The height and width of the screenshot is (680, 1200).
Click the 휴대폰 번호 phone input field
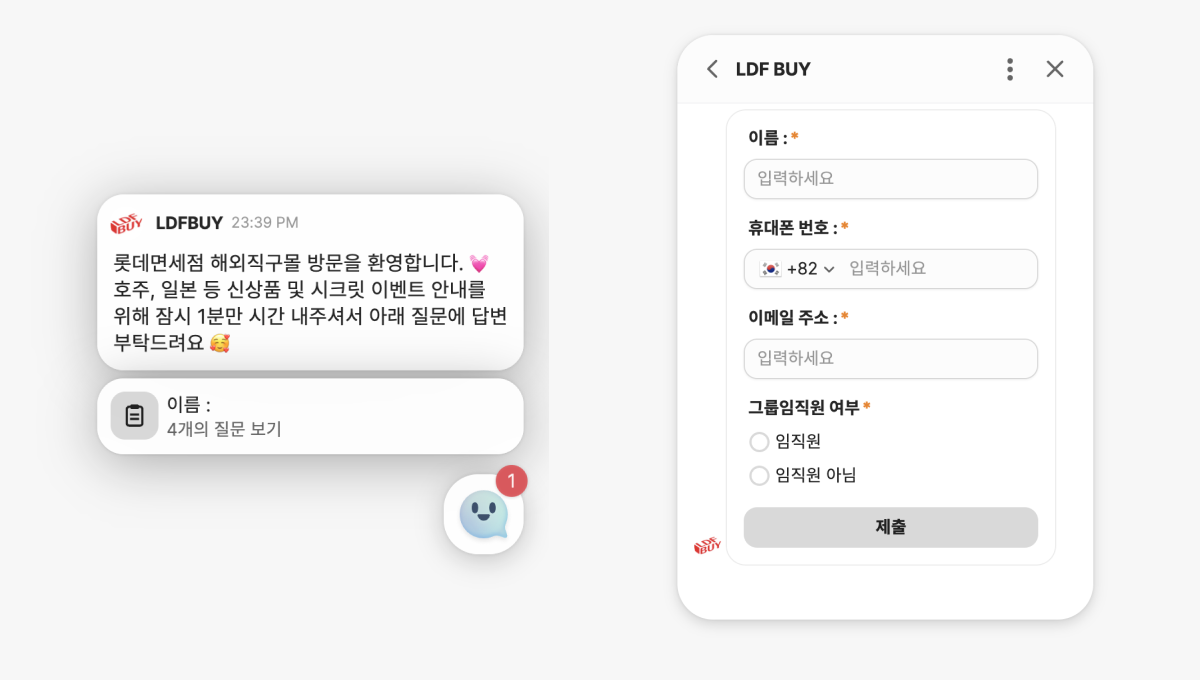point(940,269)
